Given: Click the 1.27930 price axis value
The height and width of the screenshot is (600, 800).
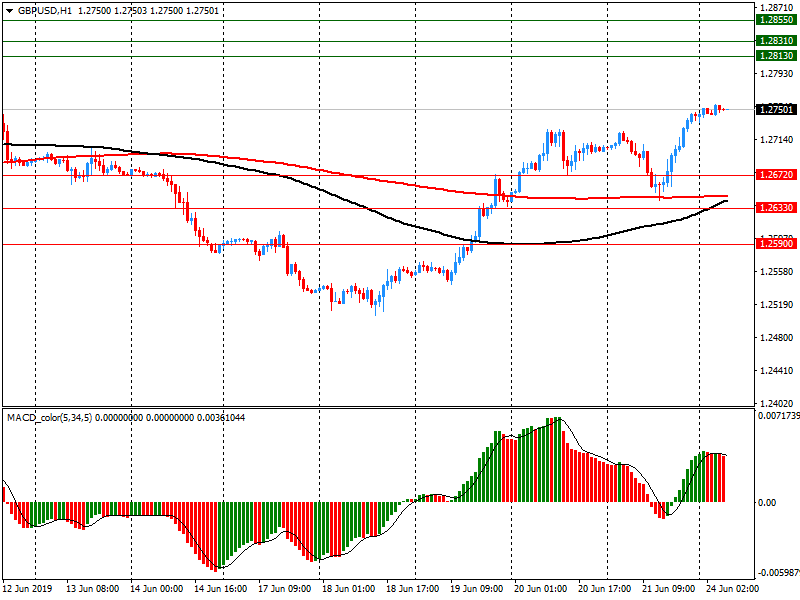Looking at the screenshot, I should click(777, 74).
